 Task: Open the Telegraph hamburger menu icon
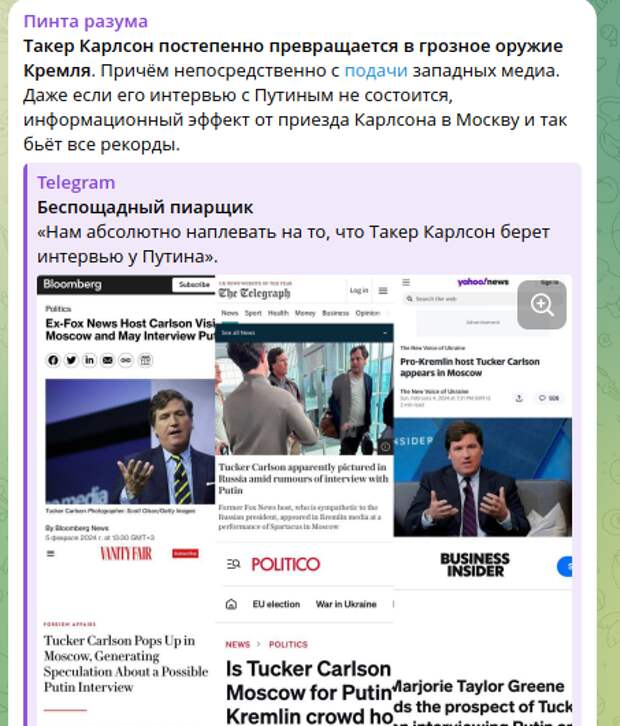pyautogui.click(x=383, y=290)
